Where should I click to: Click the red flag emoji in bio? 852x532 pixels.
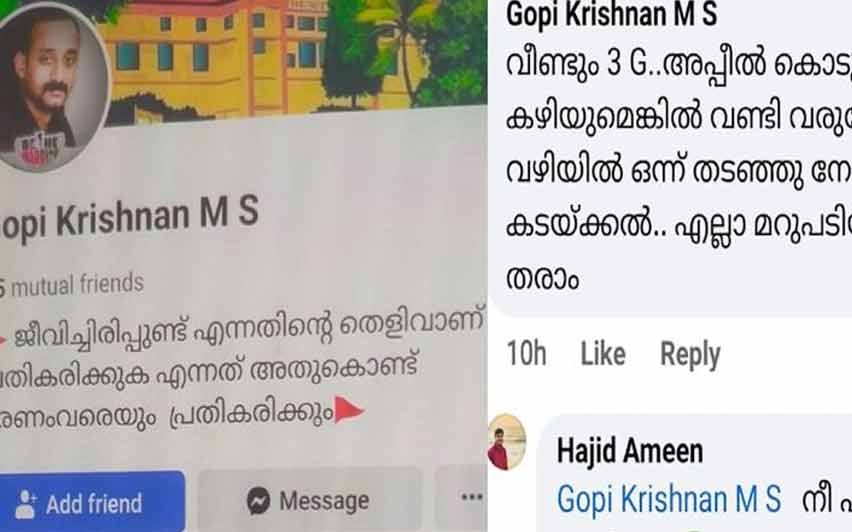click(348, 410)
